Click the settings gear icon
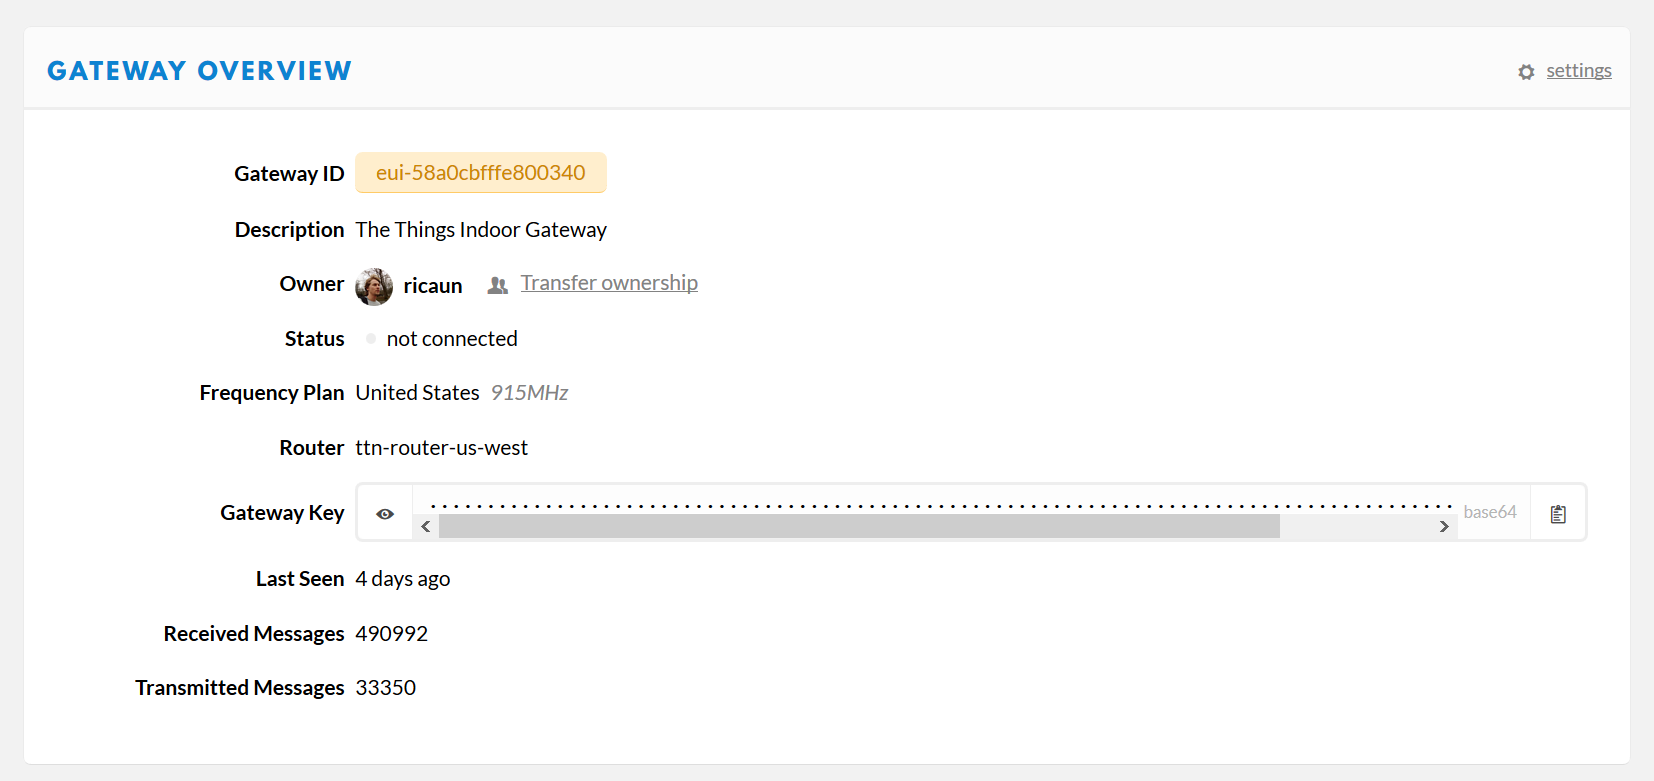Viewport: 1654px width, 781px height. tap(1526, 72)
